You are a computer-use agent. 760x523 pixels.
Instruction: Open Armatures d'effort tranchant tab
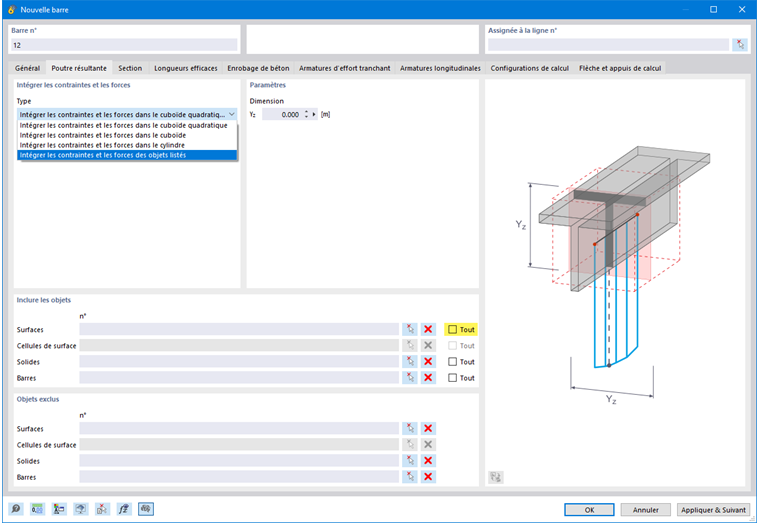pos(345,68)
